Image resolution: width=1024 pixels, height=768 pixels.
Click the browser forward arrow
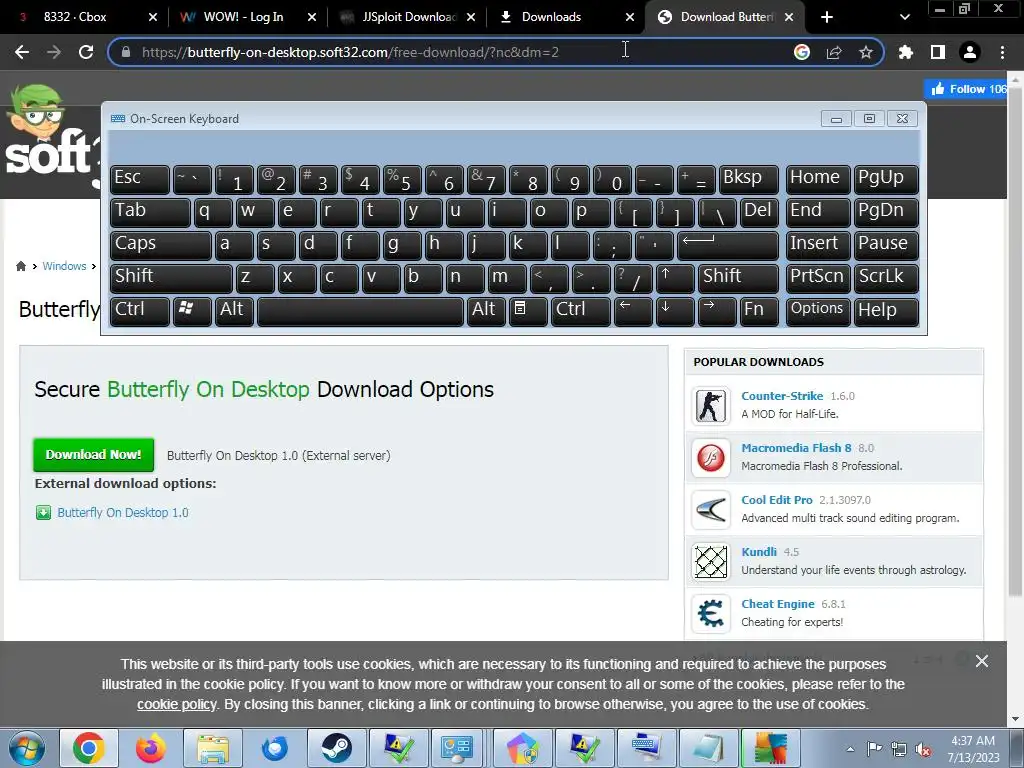[x=54, y=52]
